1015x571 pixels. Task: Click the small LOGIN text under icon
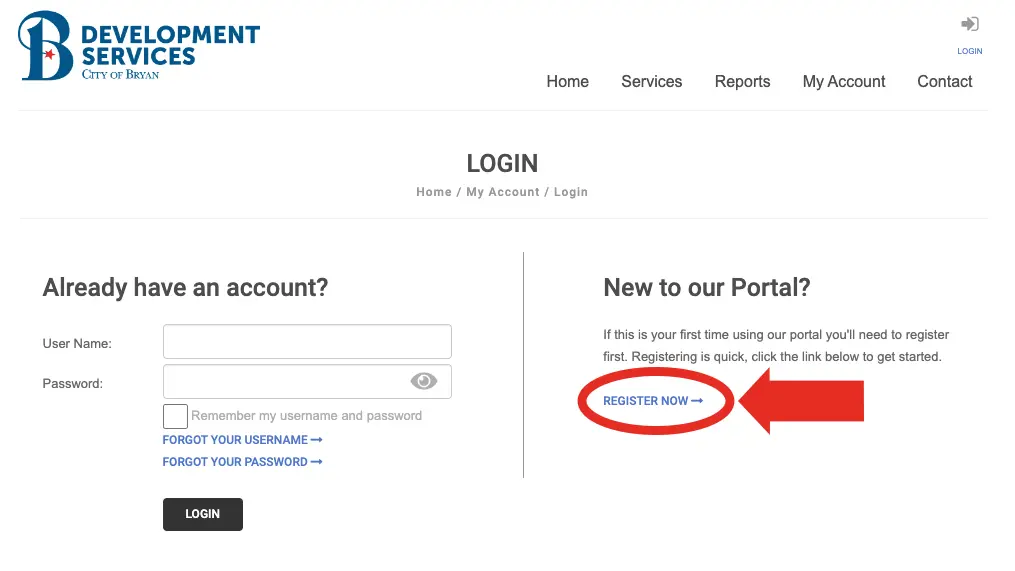(970, 51)
